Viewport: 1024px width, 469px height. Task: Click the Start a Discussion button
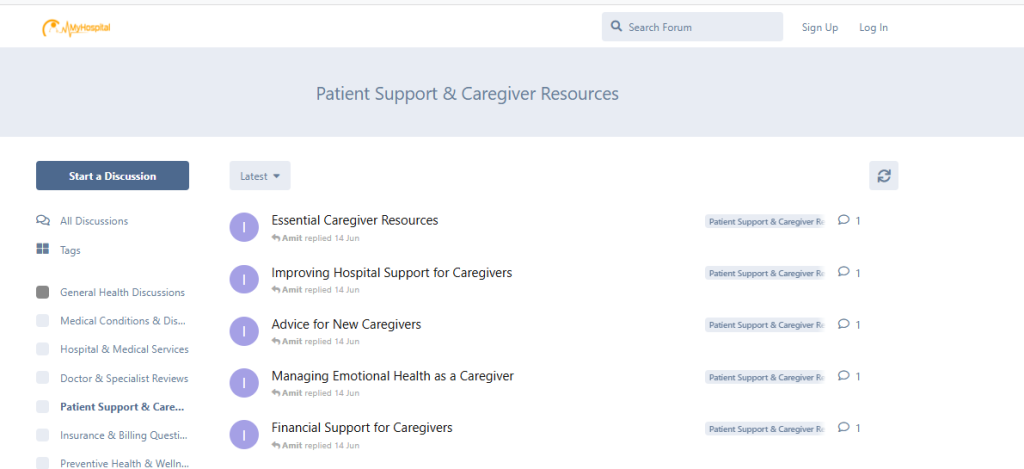pos(112,176)
